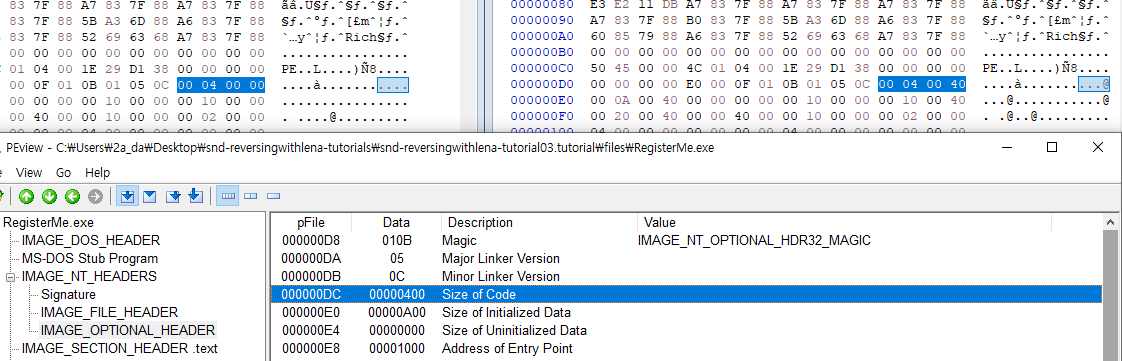Click highlighted bytes 00 04 00 40 in right hex pane
1122x361 pixels.
(922, 85)
